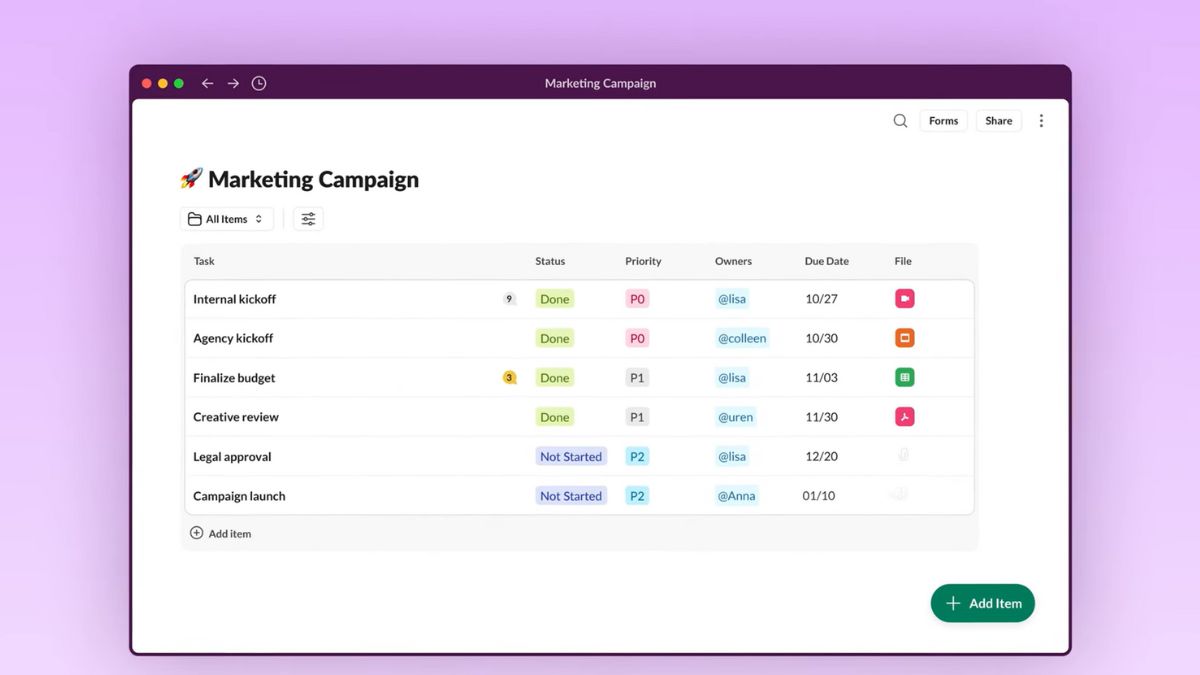
Task: Open the video file on Internal kickoff
Action: tap(904, 298)
